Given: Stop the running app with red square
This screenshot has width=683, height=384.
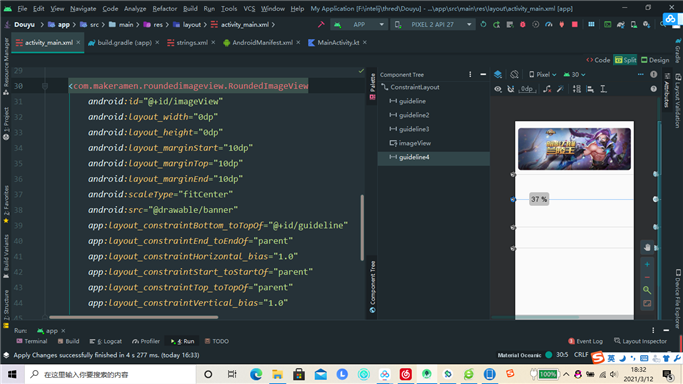Looking at the screenshot, I should [575, 25].
